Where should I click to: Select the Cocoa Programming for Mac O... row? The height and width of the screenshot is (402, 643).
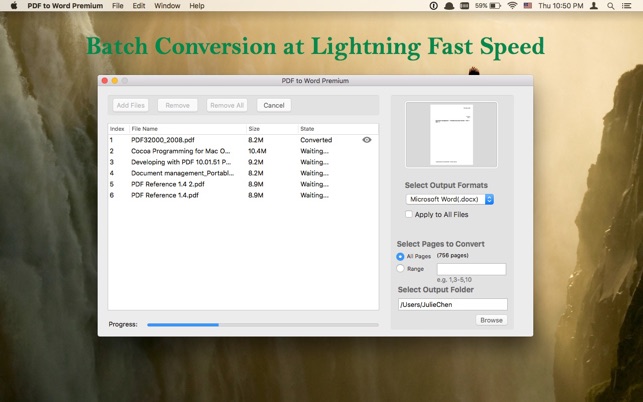(243, 151)
